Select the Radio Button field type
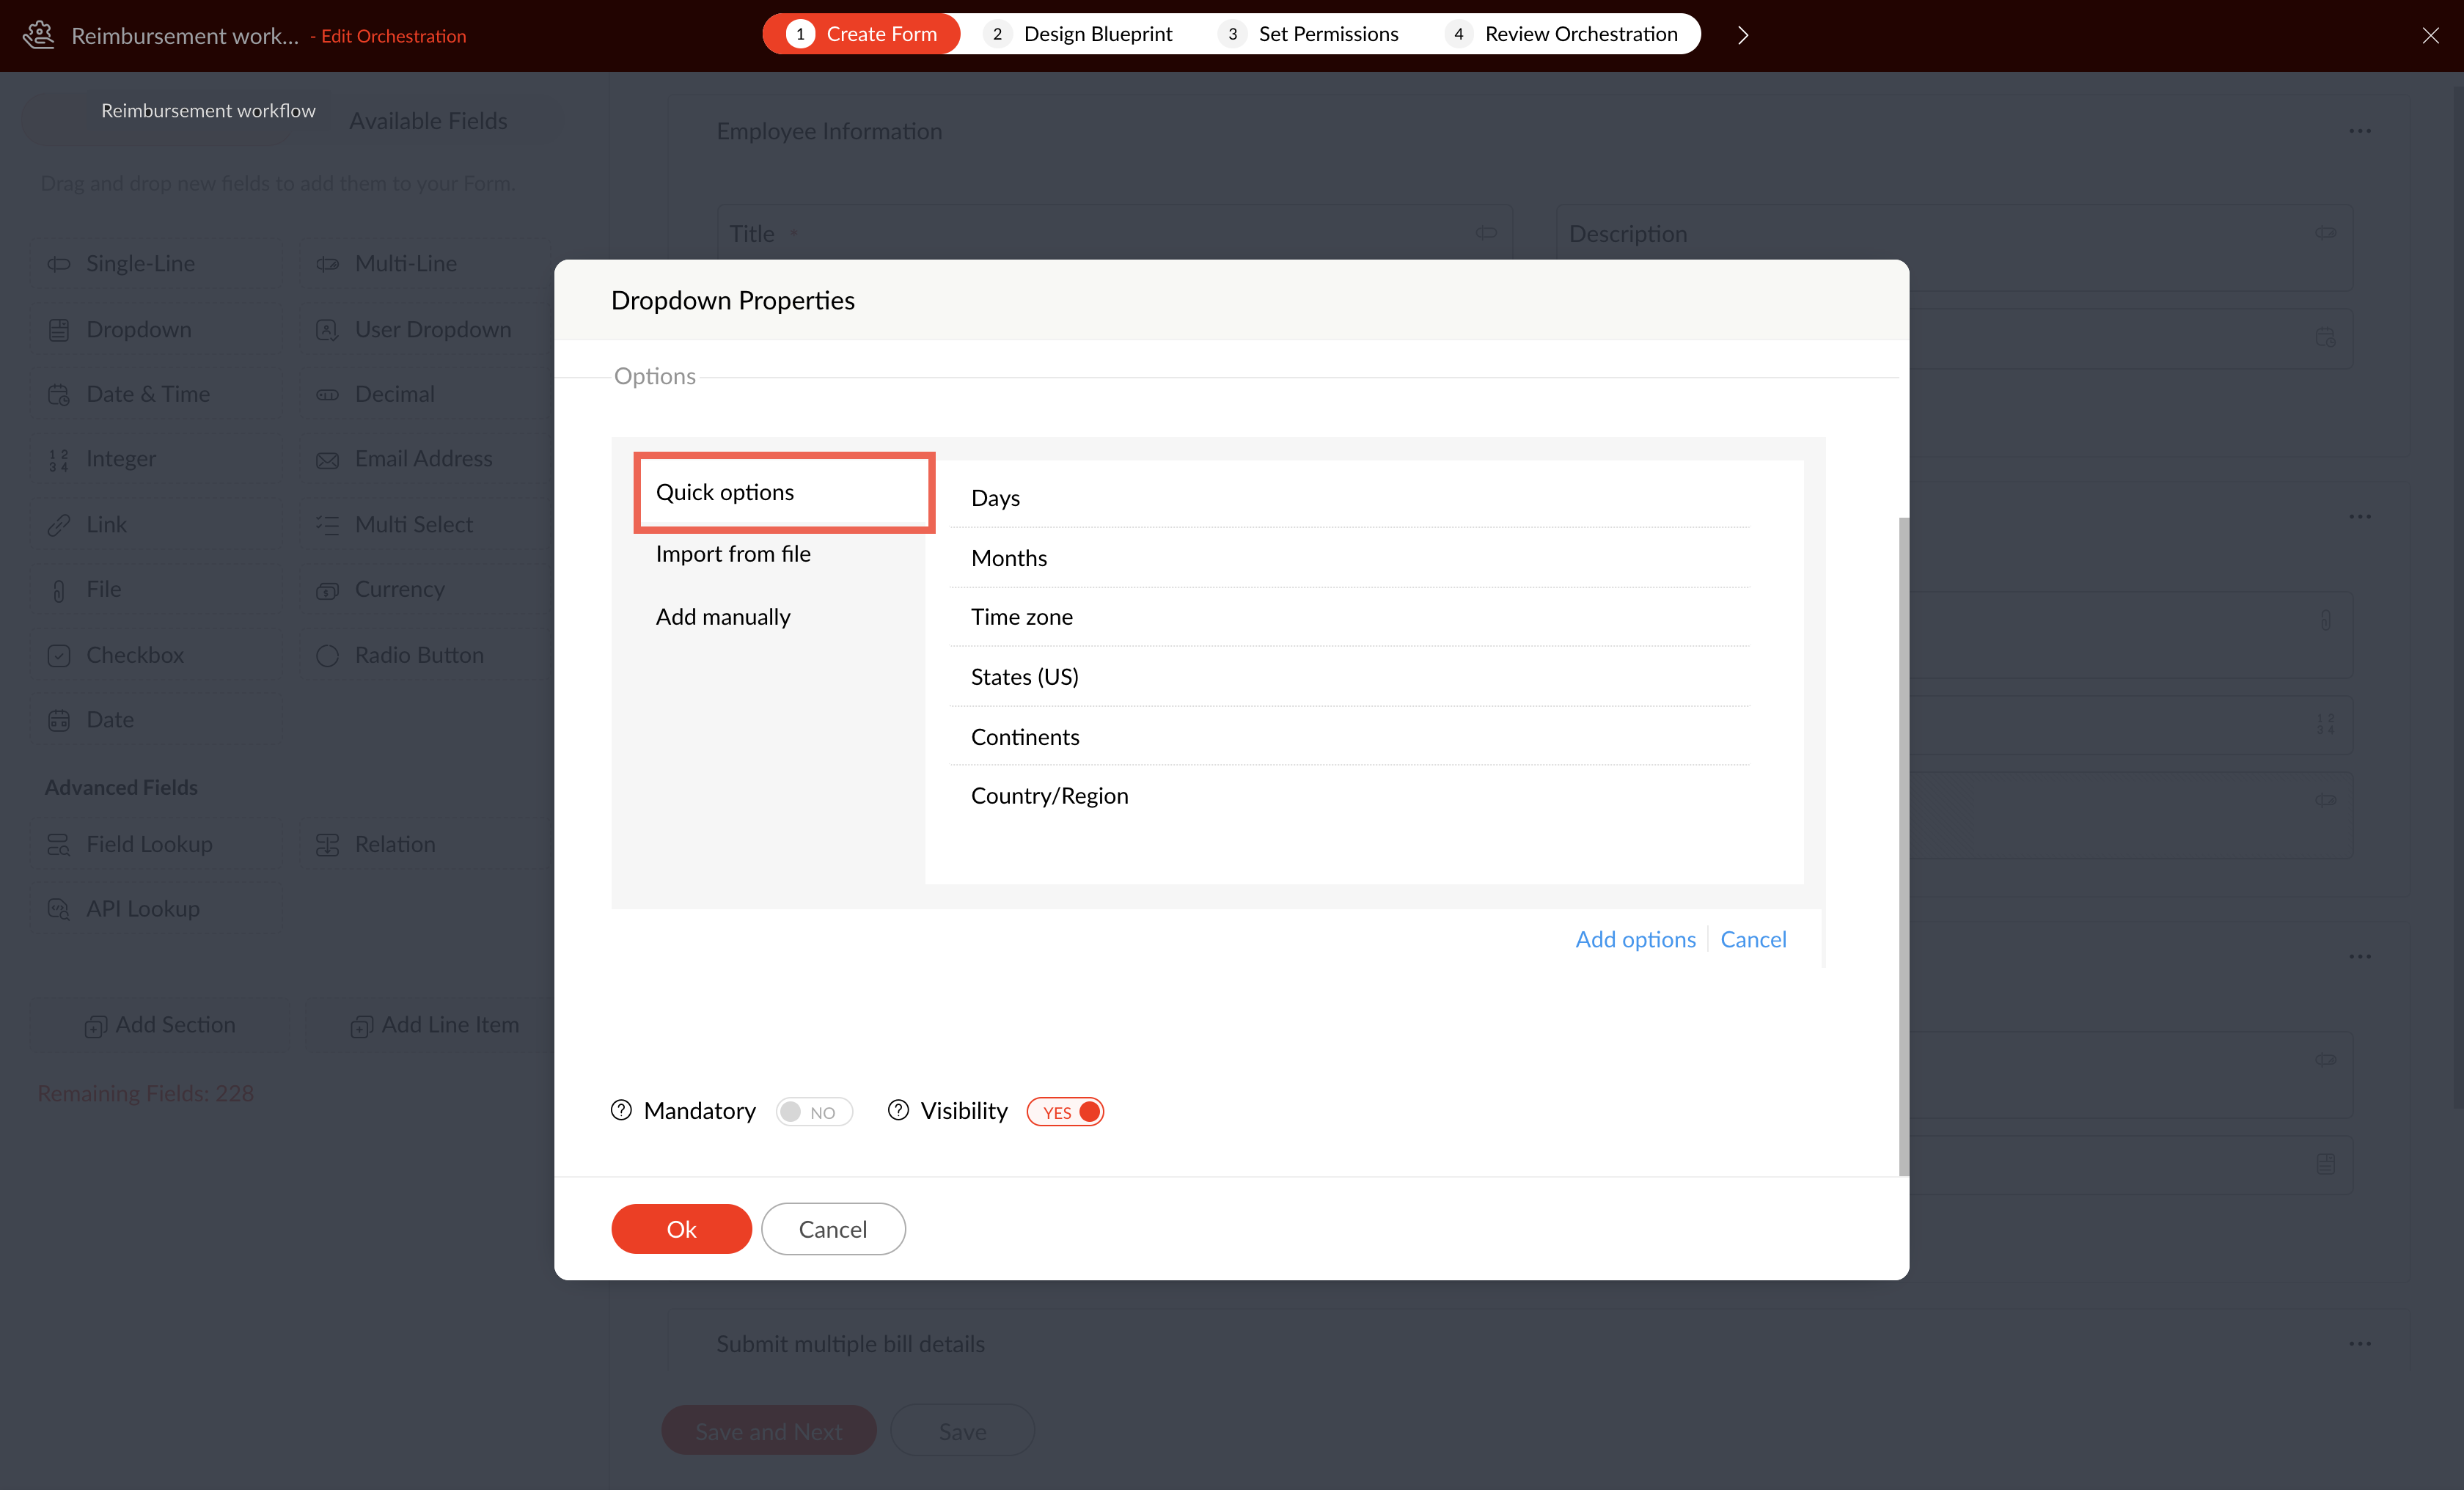Viewport: 2464px width, 1490px height. click(x=418, y=655)
